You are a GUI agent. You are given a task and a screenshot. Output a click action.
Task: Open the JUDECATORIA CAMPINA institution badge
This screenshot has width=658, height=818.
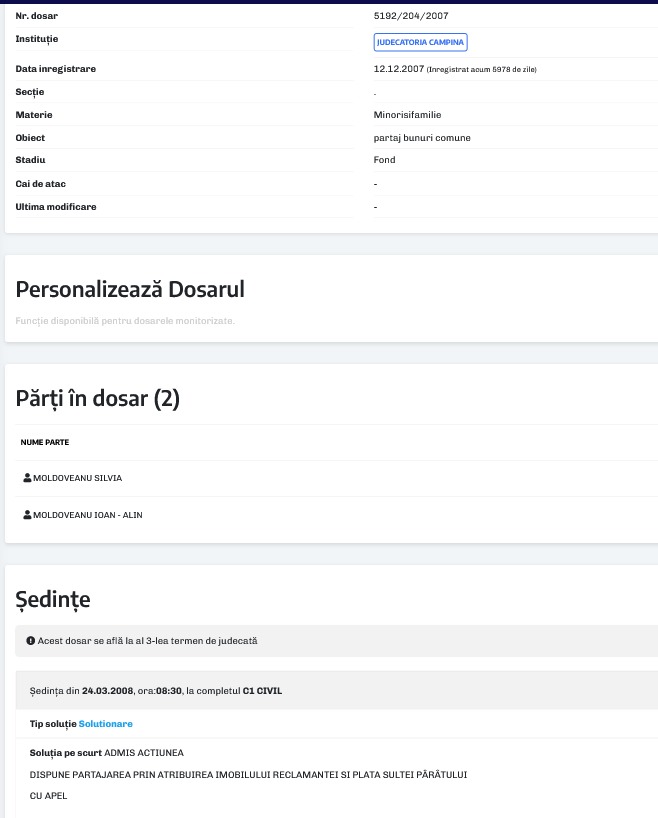(421, 42)
